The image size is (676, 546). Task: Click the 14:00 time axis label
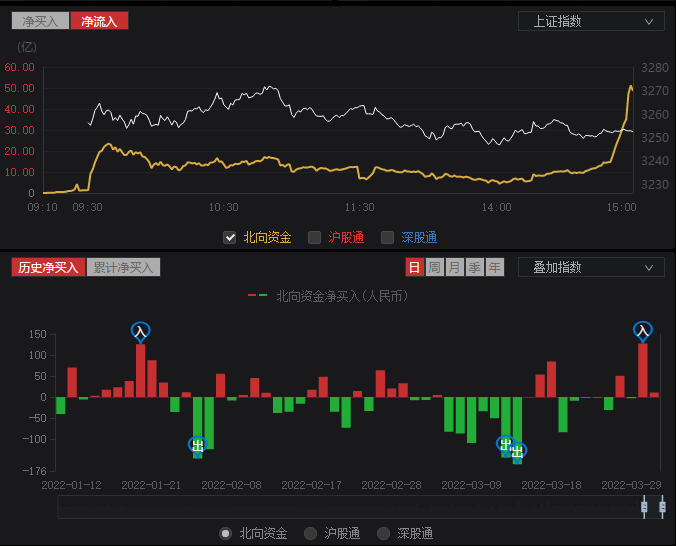(497, 207)
